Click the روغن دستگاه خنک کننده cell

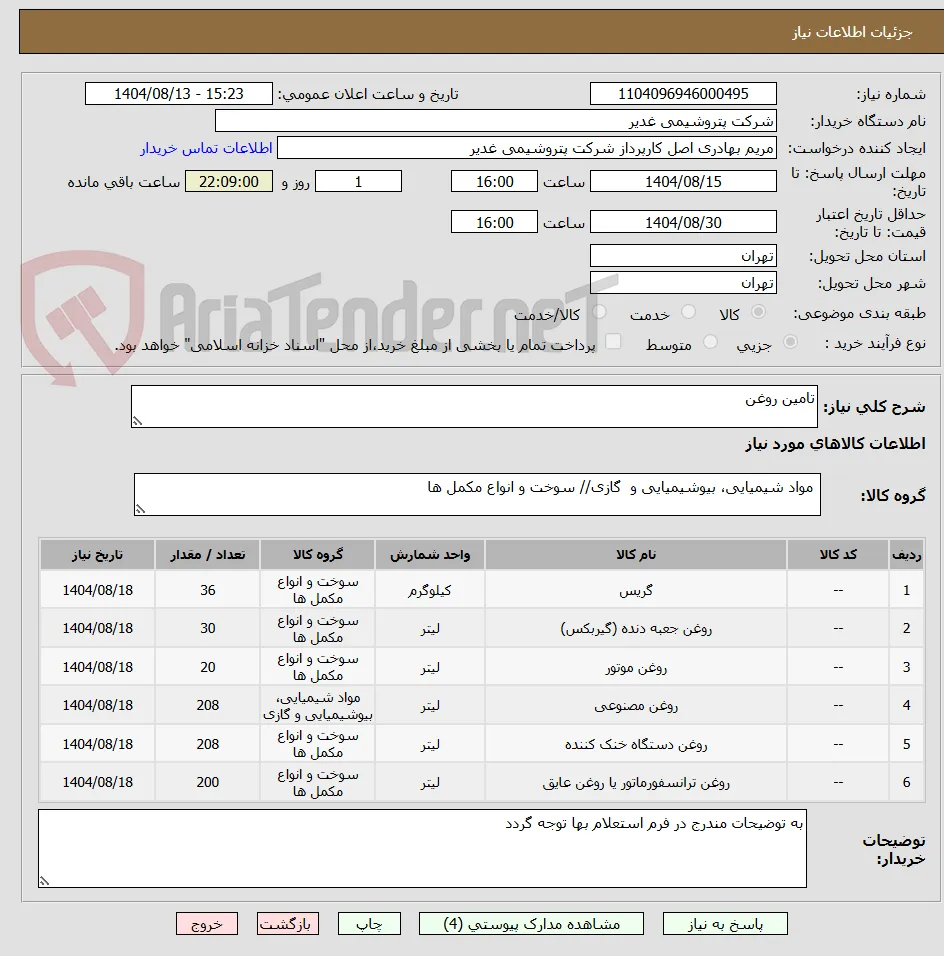click(635, 744)
